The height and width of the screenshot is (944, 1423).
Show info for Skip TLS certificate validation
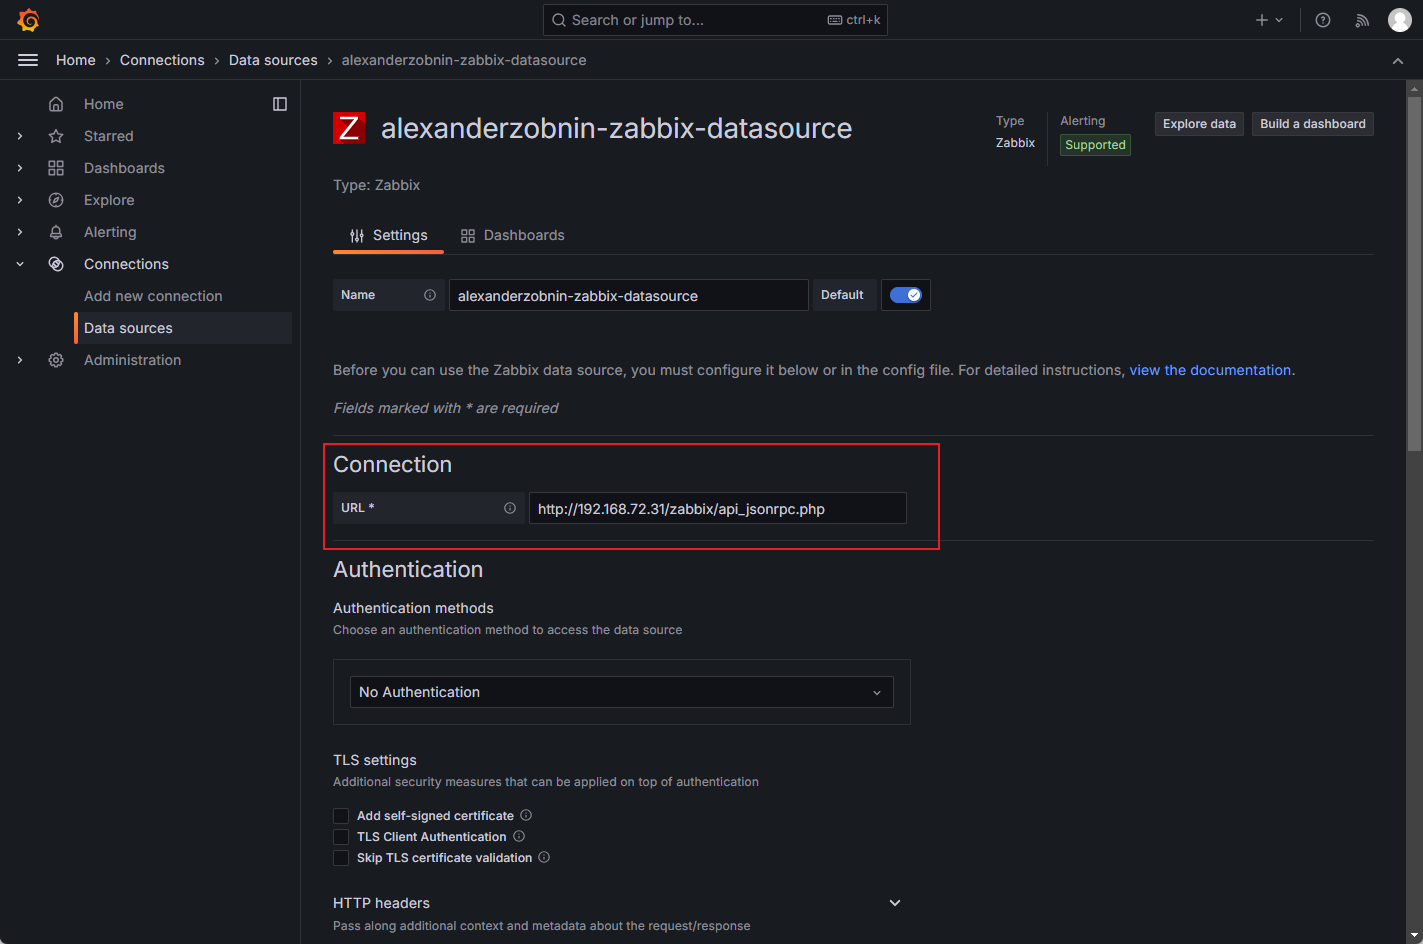coord(544,857)
